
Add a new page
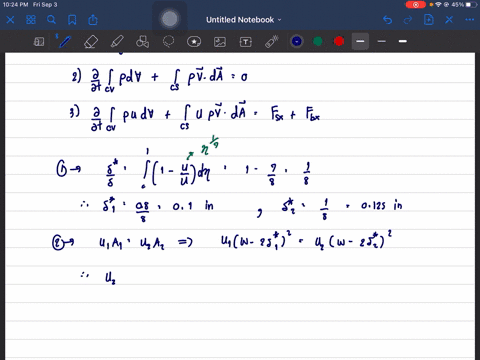tap(429, 20)
